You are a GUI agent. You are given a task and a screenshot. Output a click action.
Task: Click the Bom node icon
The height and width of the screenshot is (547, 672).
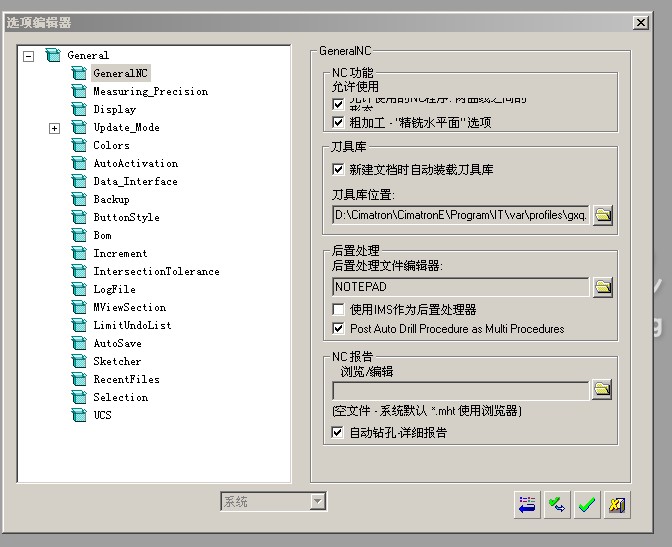(x=79, y=235)
